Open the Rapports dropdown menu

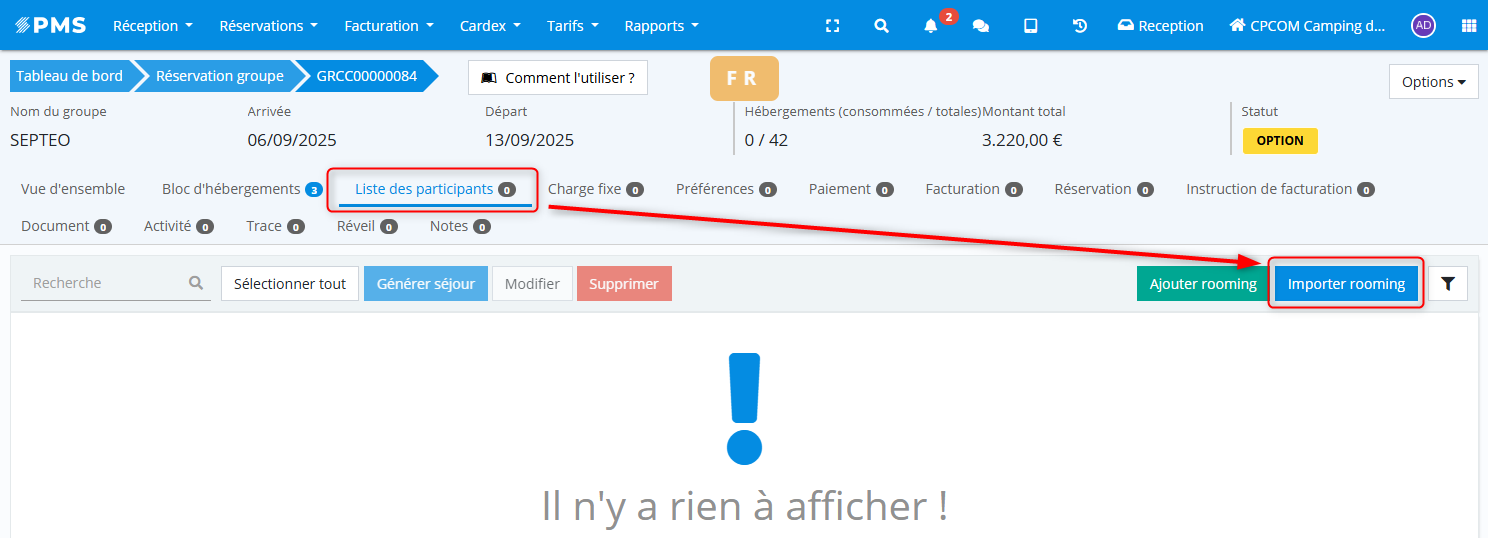661,26
